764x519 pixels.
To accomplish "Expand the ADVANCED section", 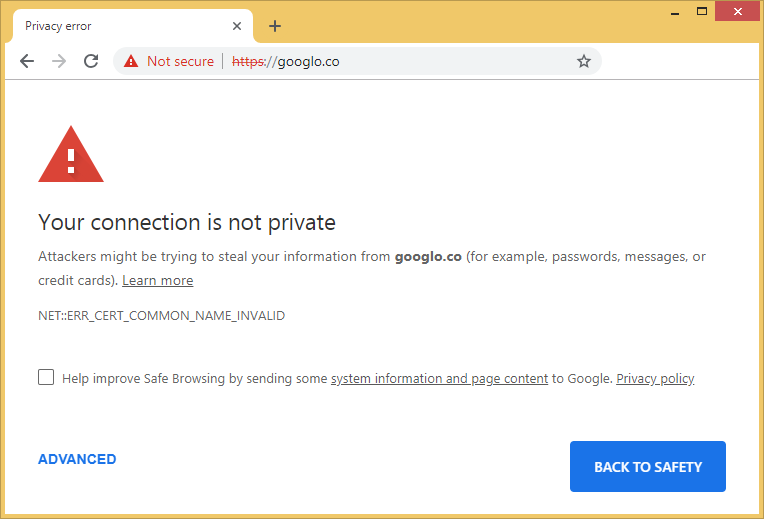I will click(77, 459).
